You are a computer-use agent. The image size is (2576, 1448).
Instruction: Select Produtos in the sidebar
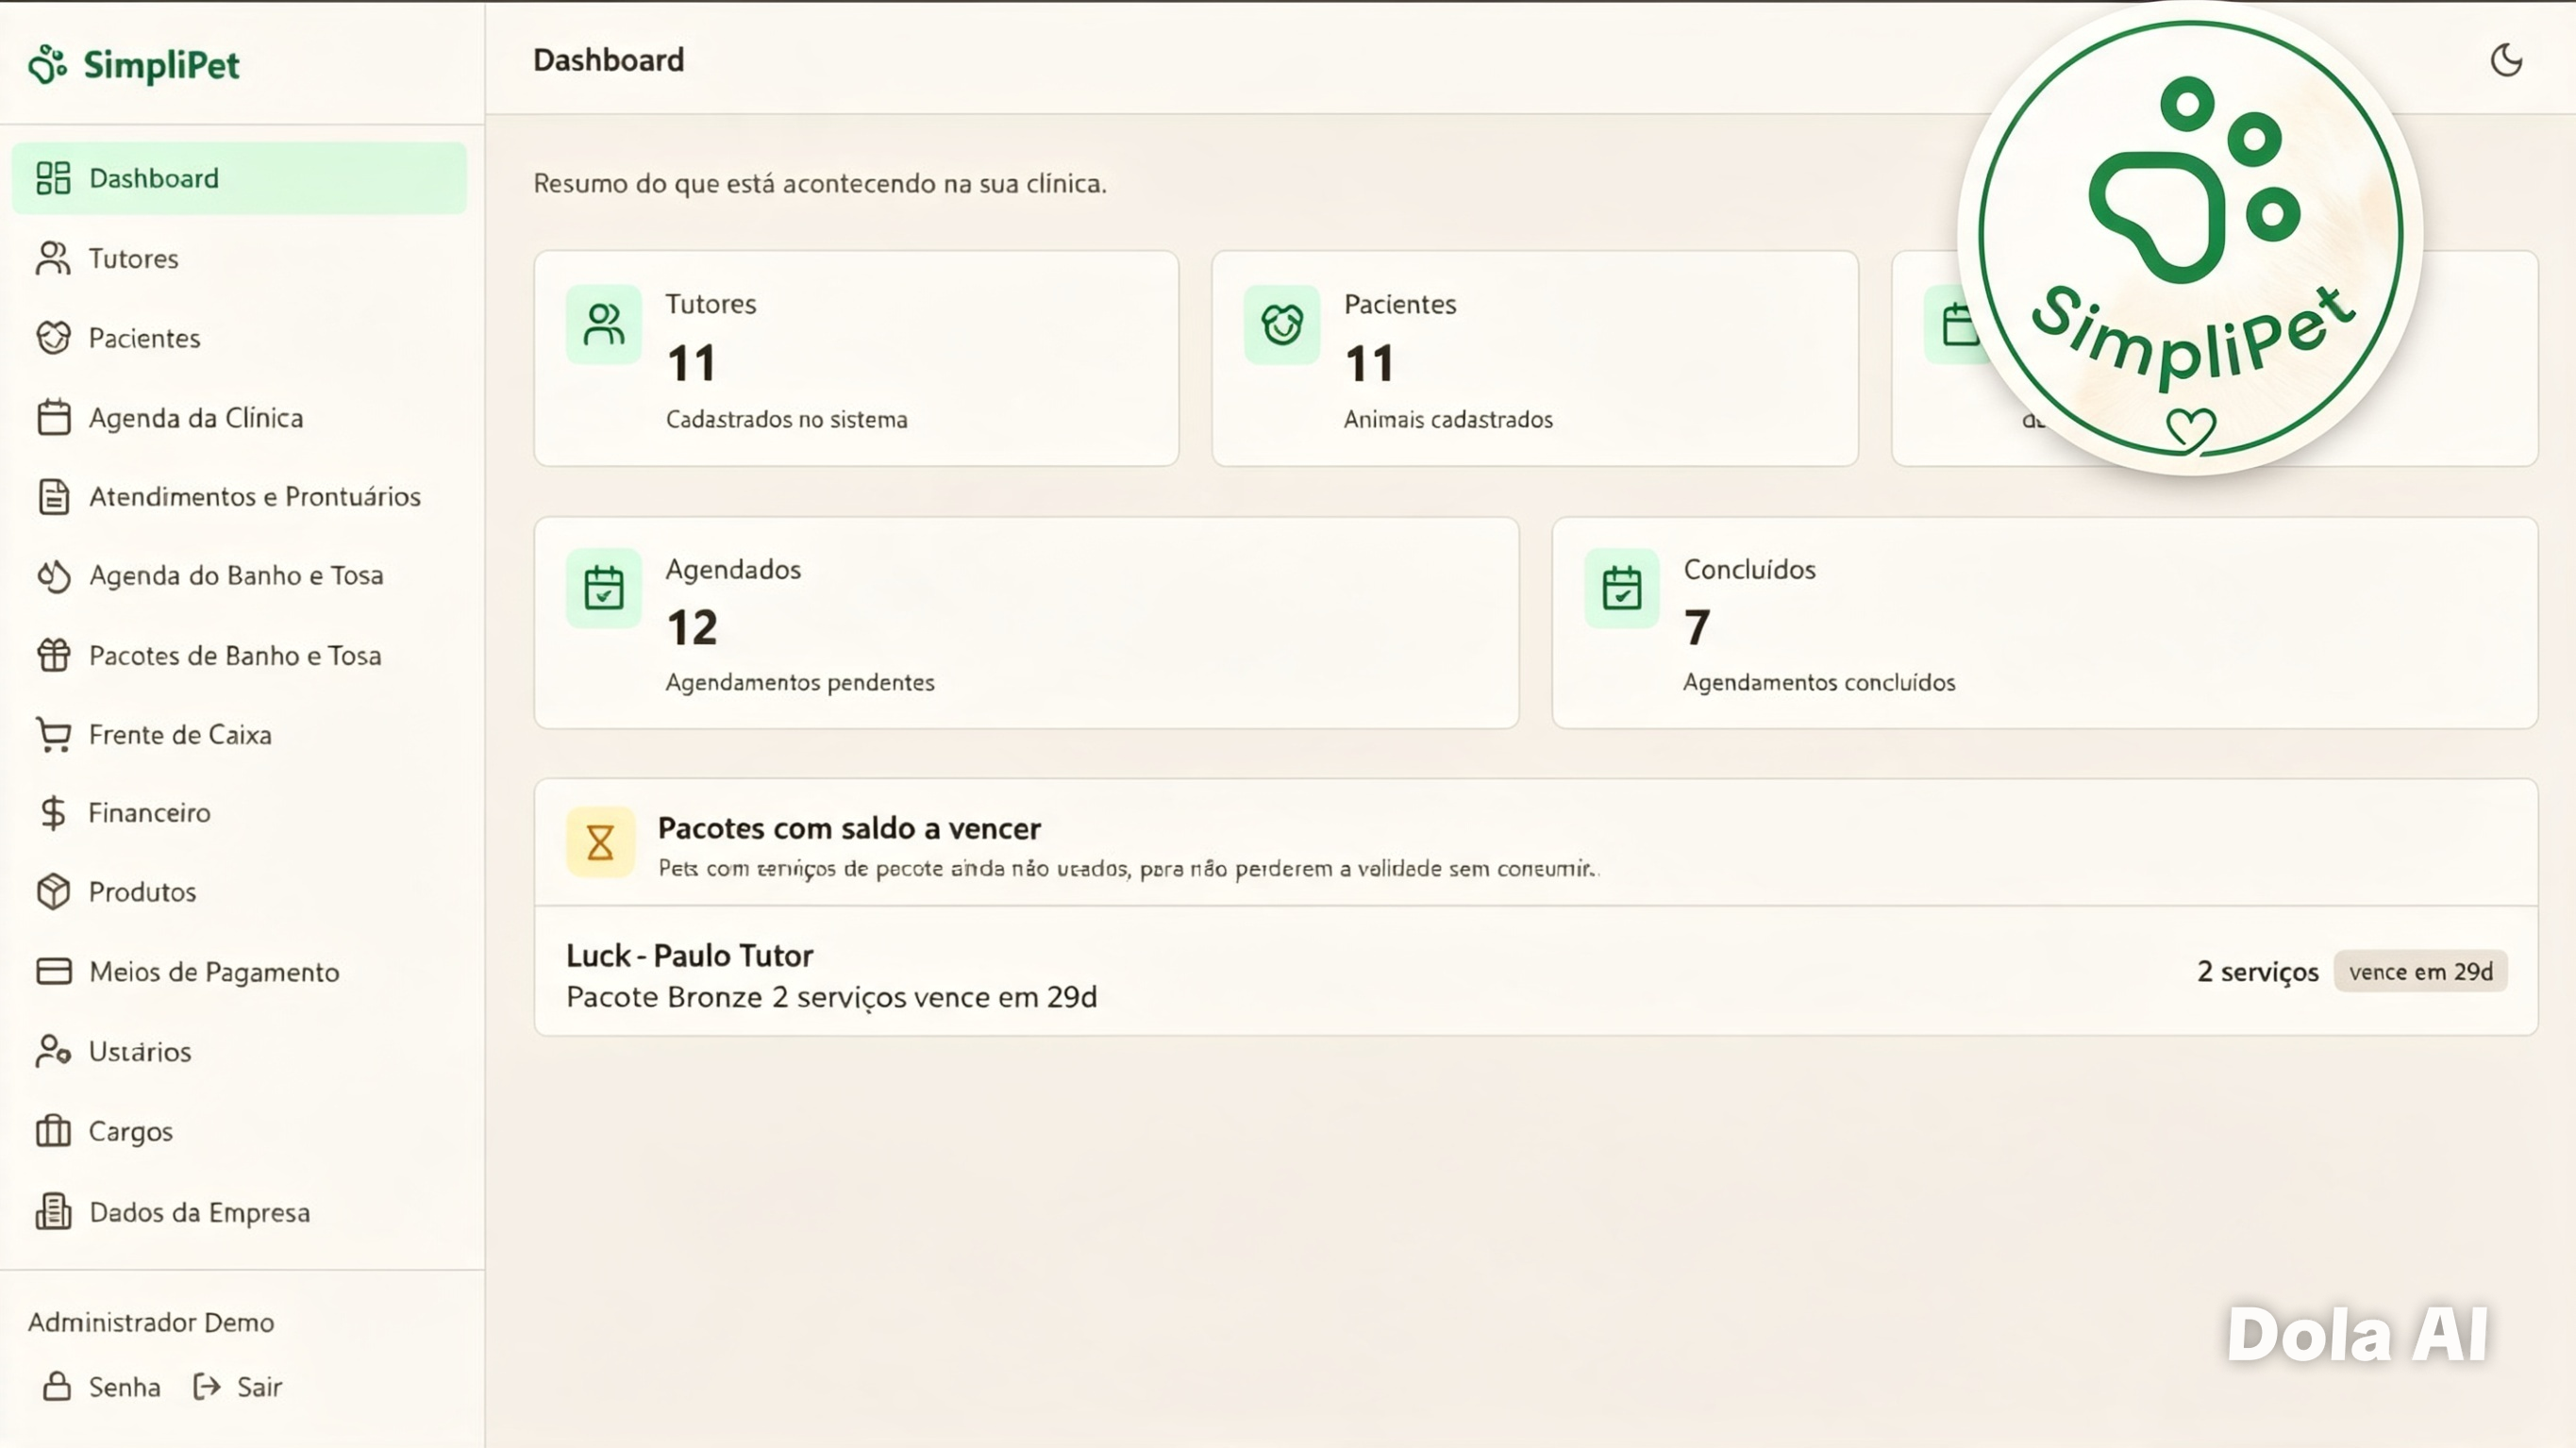click(239, 892)
